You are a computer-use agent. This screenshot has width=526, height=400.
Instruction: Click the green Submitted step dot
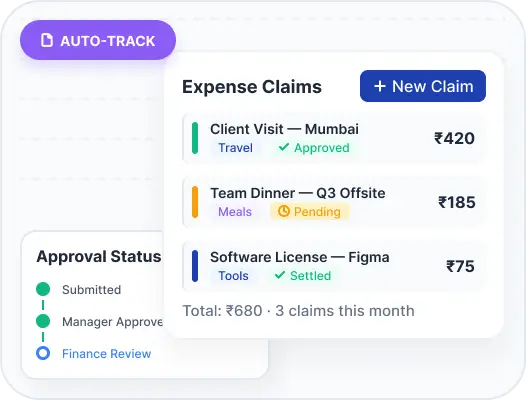pos(43,289)
